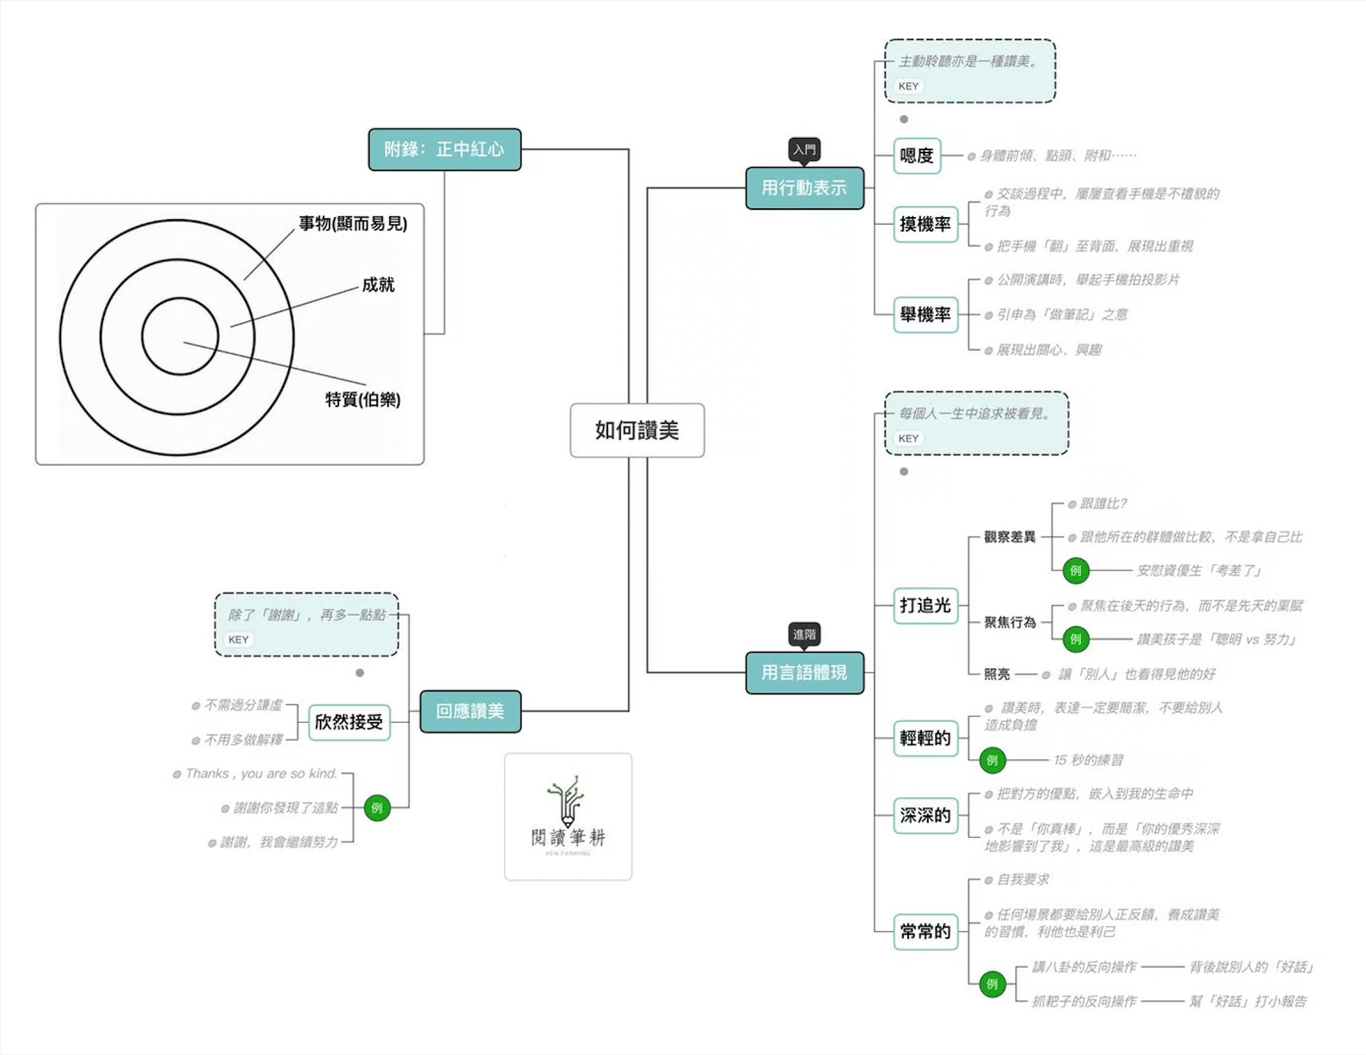The width and height of the screenshot is (1366, 1055).
Task: Click the KEY tag under 除了「謝謝」
Action: click(238, 640)
